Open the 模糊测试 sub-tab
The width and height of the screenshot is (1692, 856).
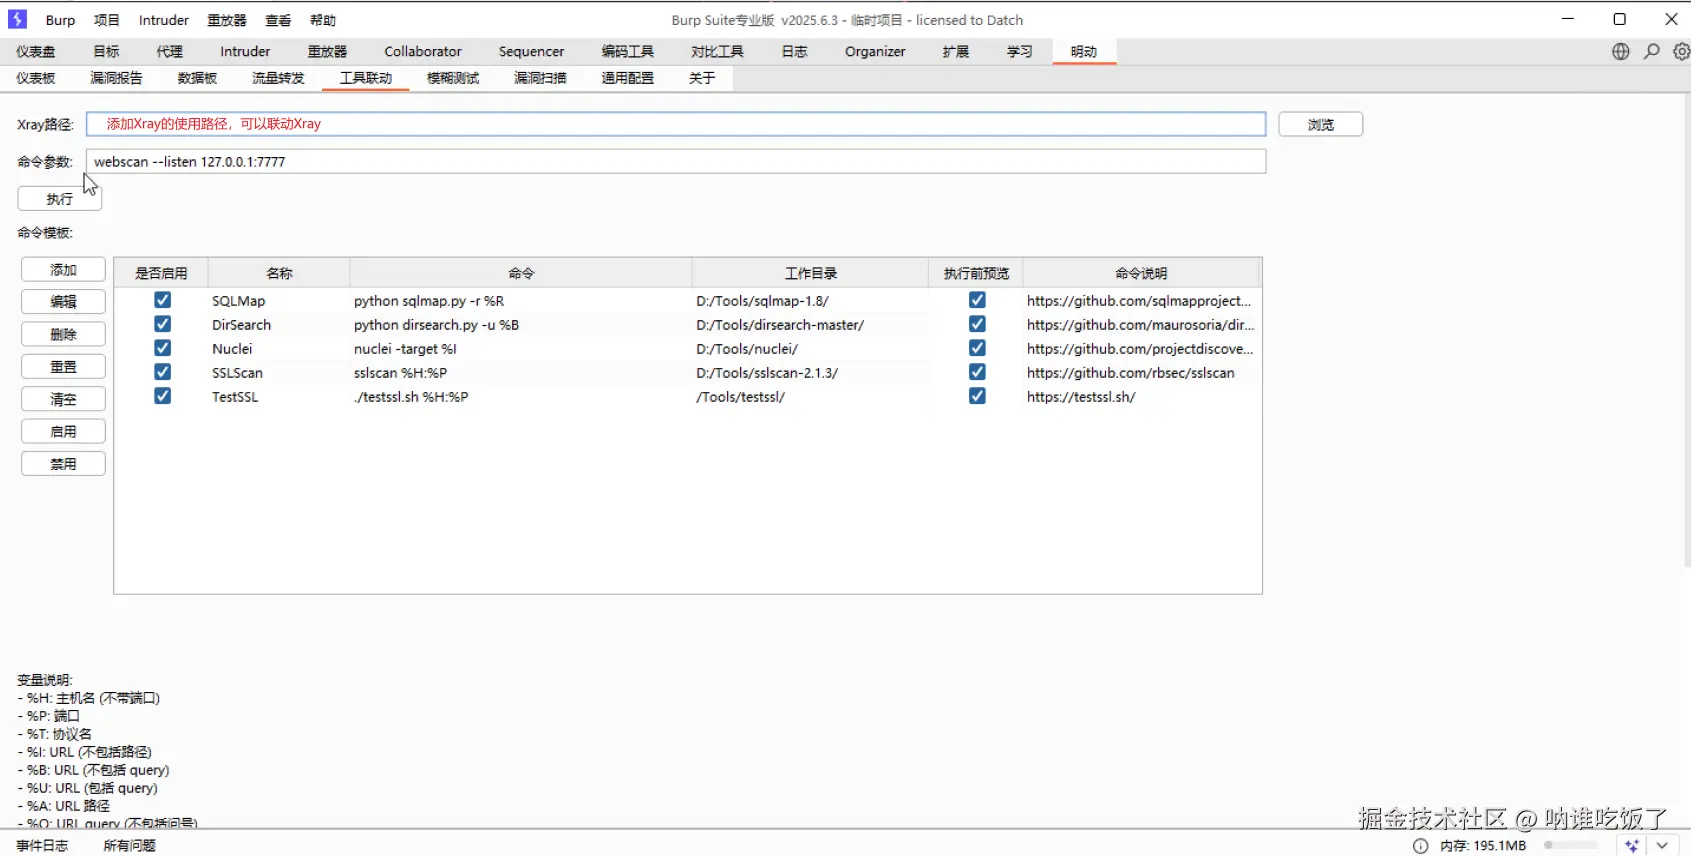pyautogui.click(x=453, y=78)
